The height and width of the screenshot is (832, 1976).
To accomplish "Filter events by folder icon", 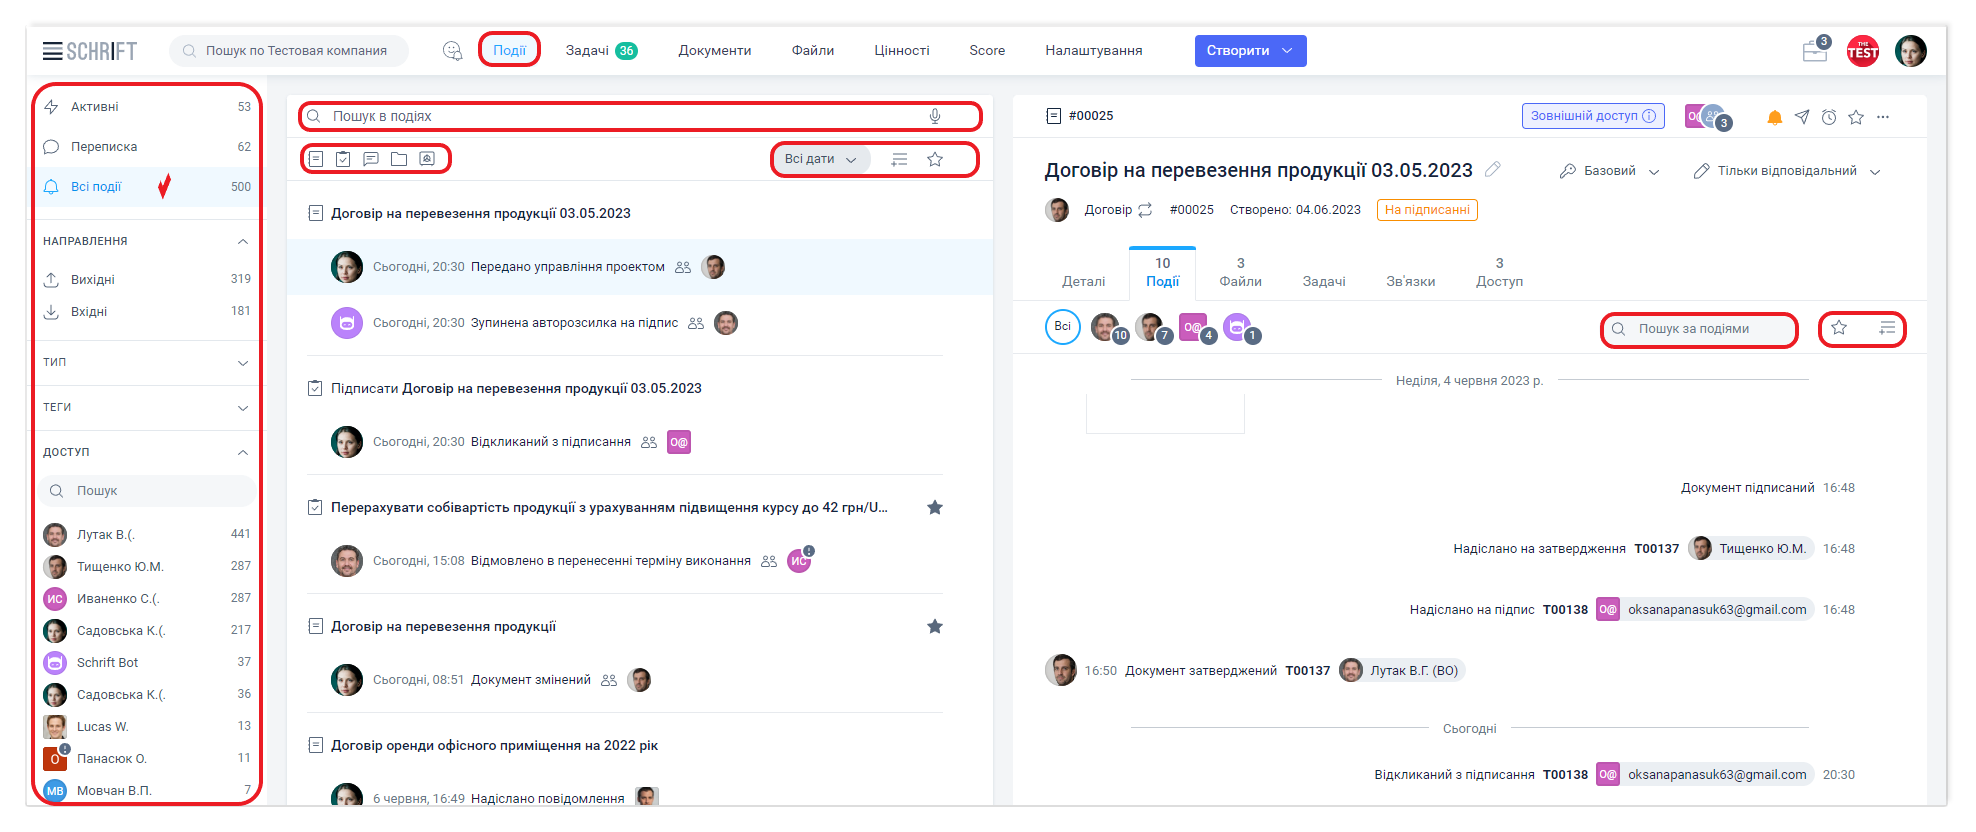I will click(x=399, y=159).
